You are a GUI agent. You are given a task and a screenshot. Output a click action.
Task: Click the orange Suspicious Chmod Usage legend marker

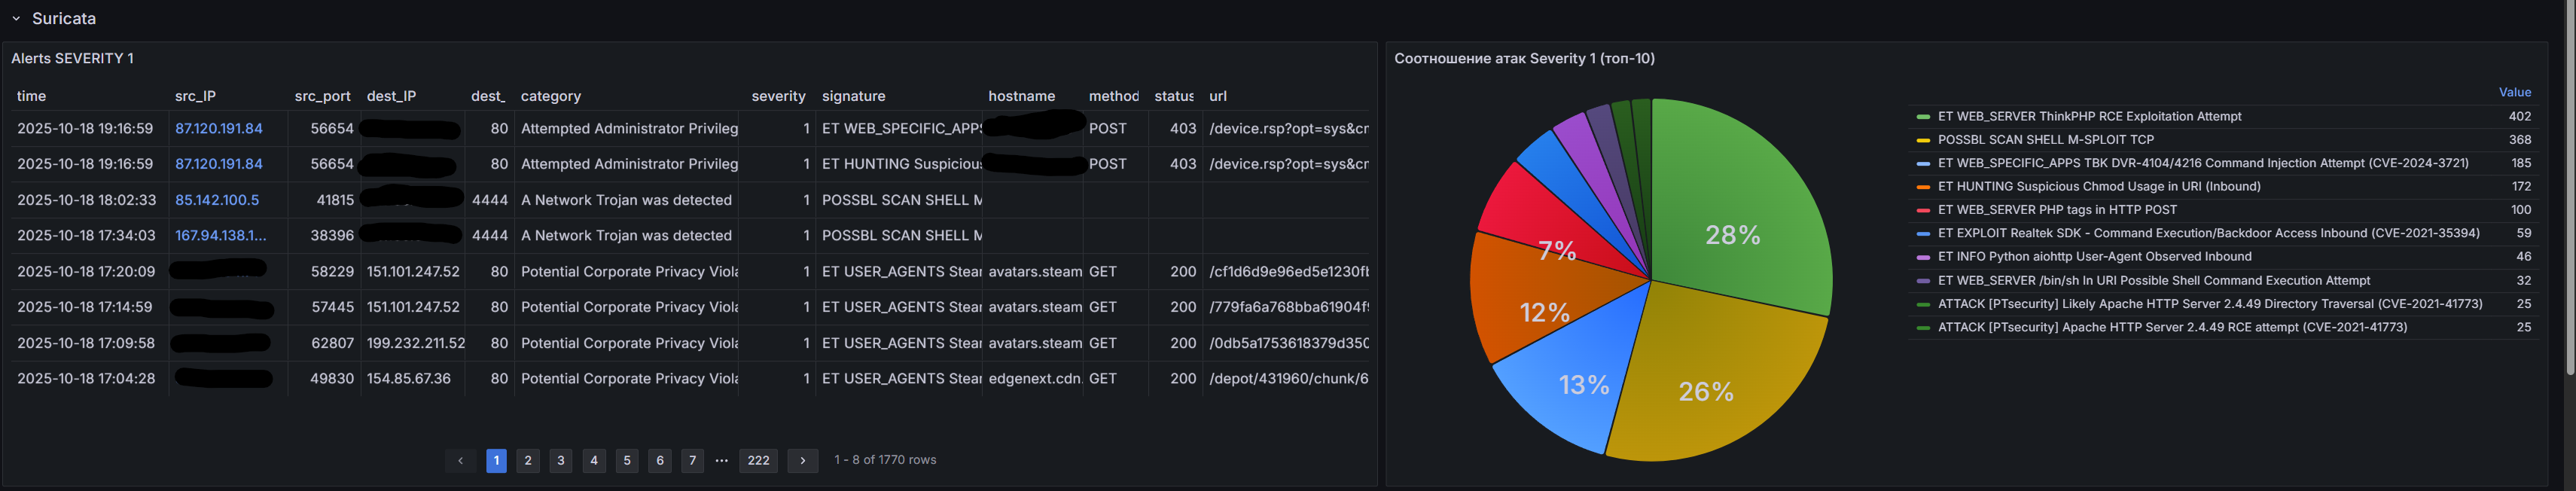pos(1922,187)
